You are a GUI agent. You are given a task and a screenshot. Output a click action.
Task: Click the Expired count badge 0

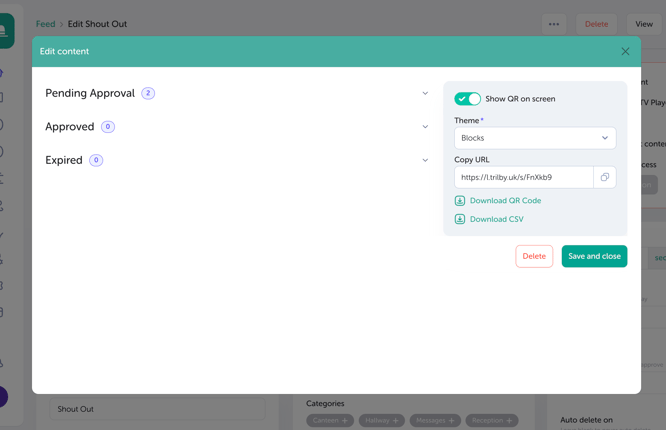(96, 160)
